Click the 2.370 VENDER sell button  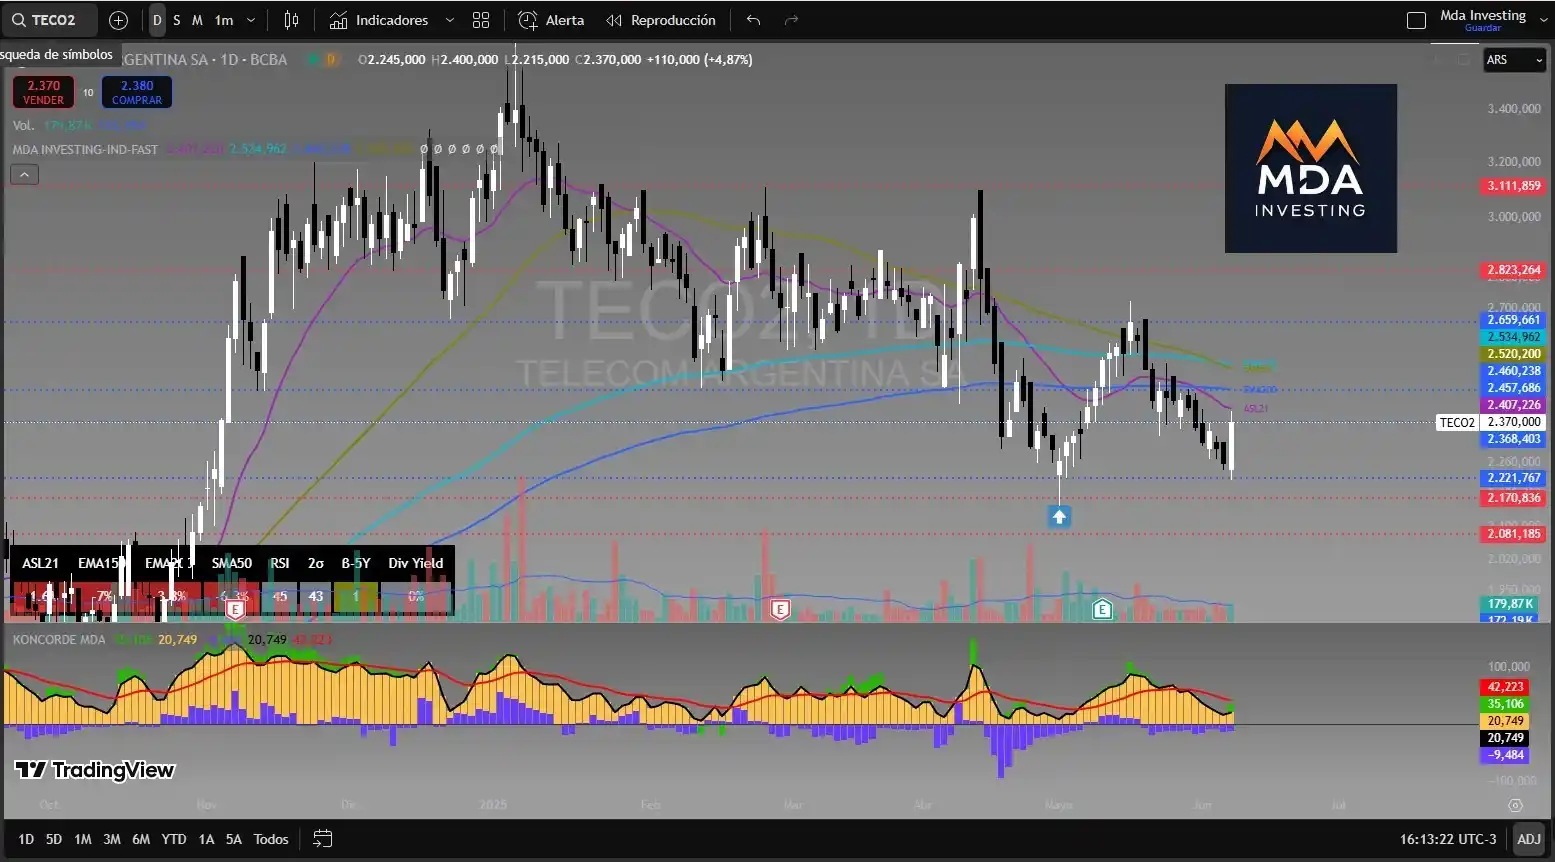tap(43, 92)
